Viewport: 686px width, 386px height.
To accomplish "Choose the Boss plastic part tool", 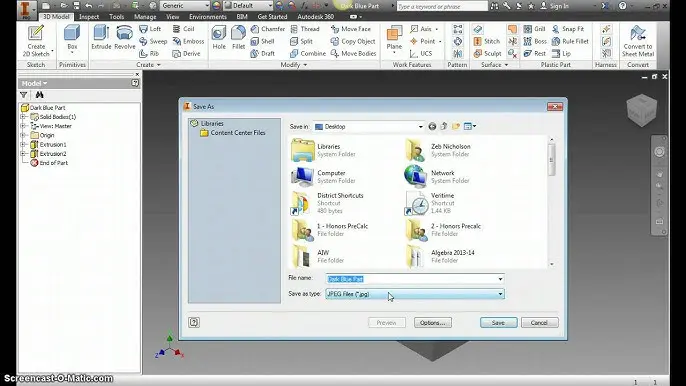I will pos(535,41).
